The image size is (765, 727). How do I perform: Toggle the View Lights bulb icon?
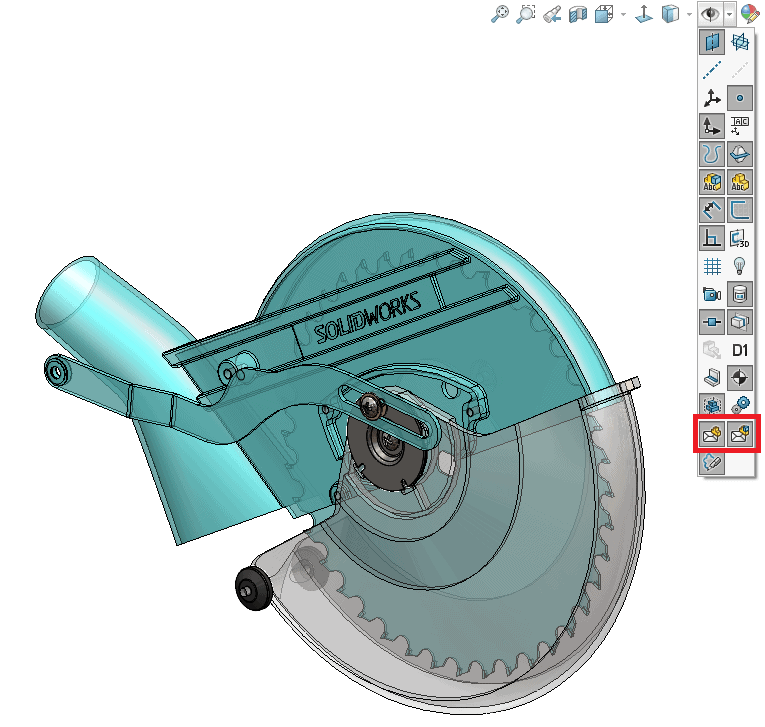[740, 266]
